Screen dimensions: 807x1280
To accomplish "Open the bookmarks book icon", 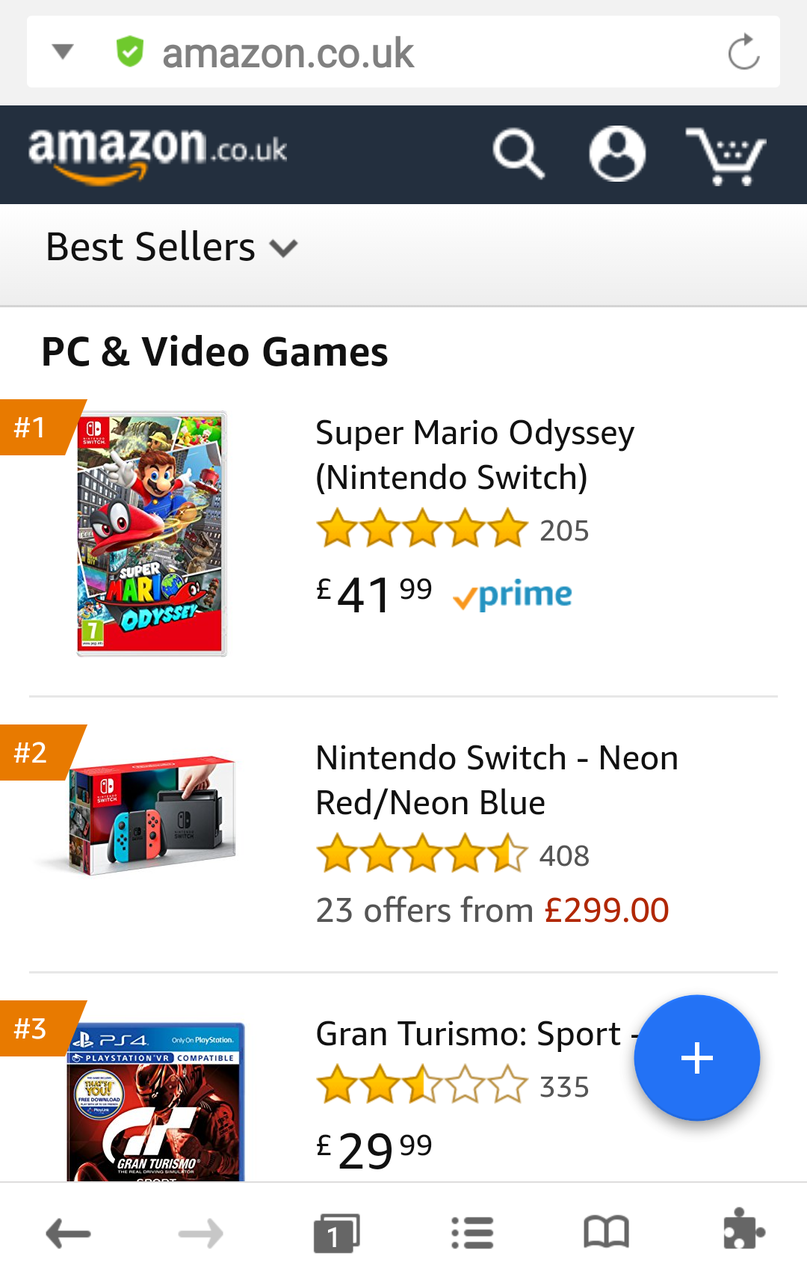I will pyautogui.click(x=606, y=1234).
